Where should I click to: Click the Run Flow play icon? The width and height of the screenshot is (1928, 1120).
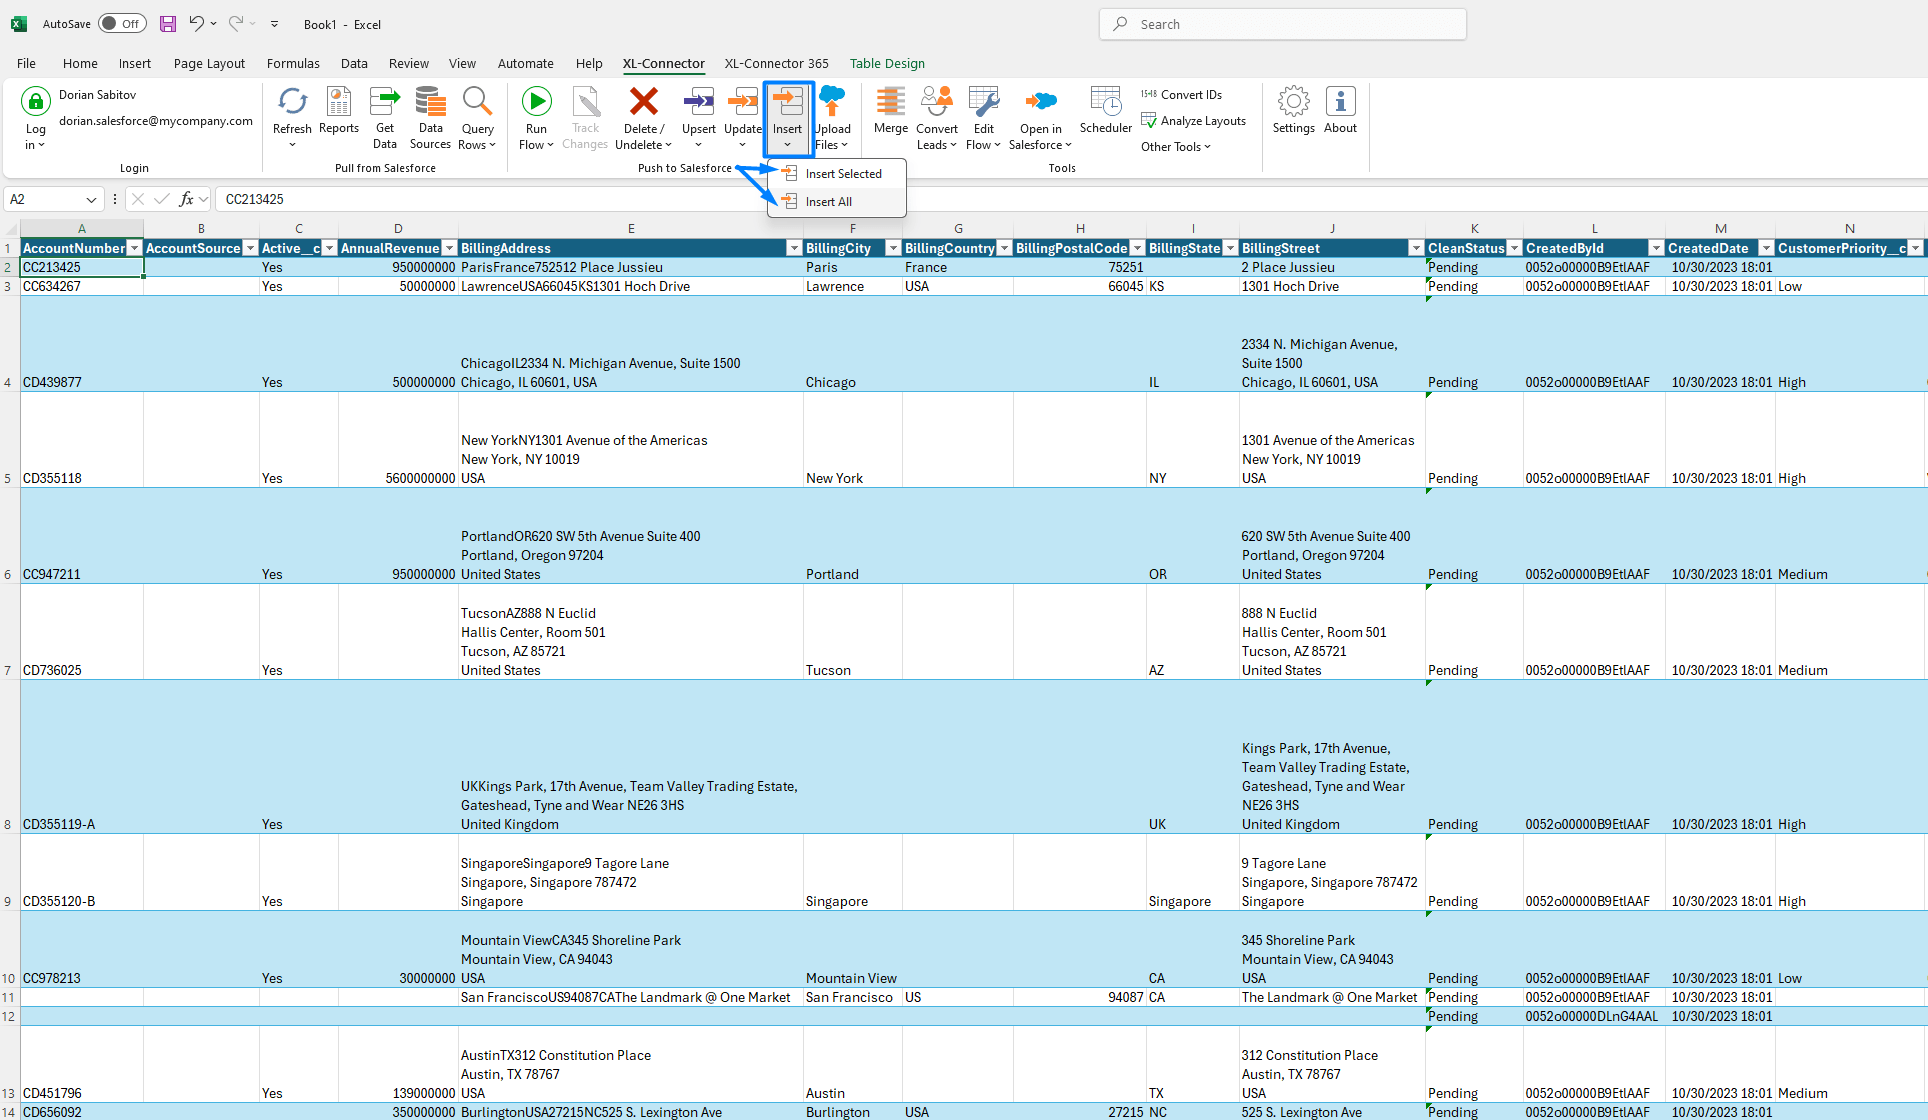click(536, 102)
